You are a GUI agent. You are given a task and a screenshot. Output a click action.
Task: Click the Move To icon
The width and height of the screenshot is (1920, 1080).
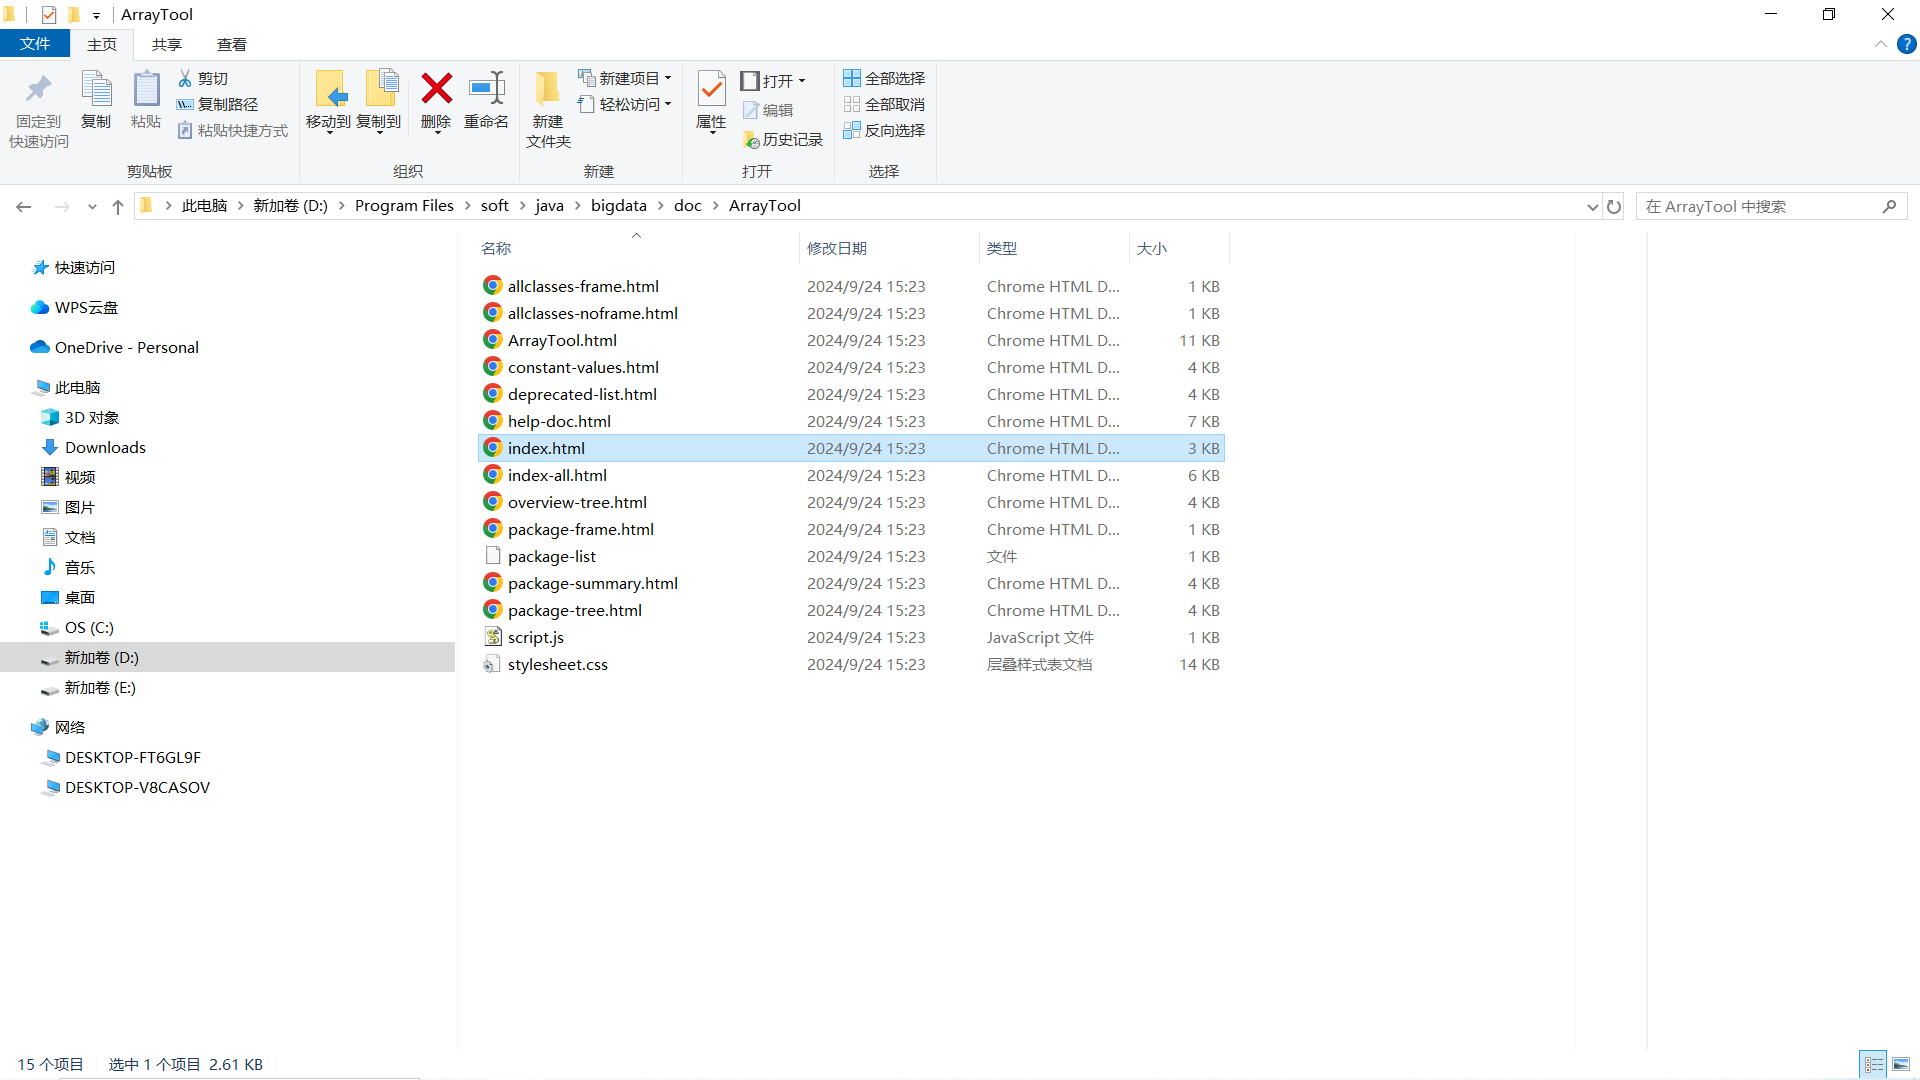tap(329, 90)
